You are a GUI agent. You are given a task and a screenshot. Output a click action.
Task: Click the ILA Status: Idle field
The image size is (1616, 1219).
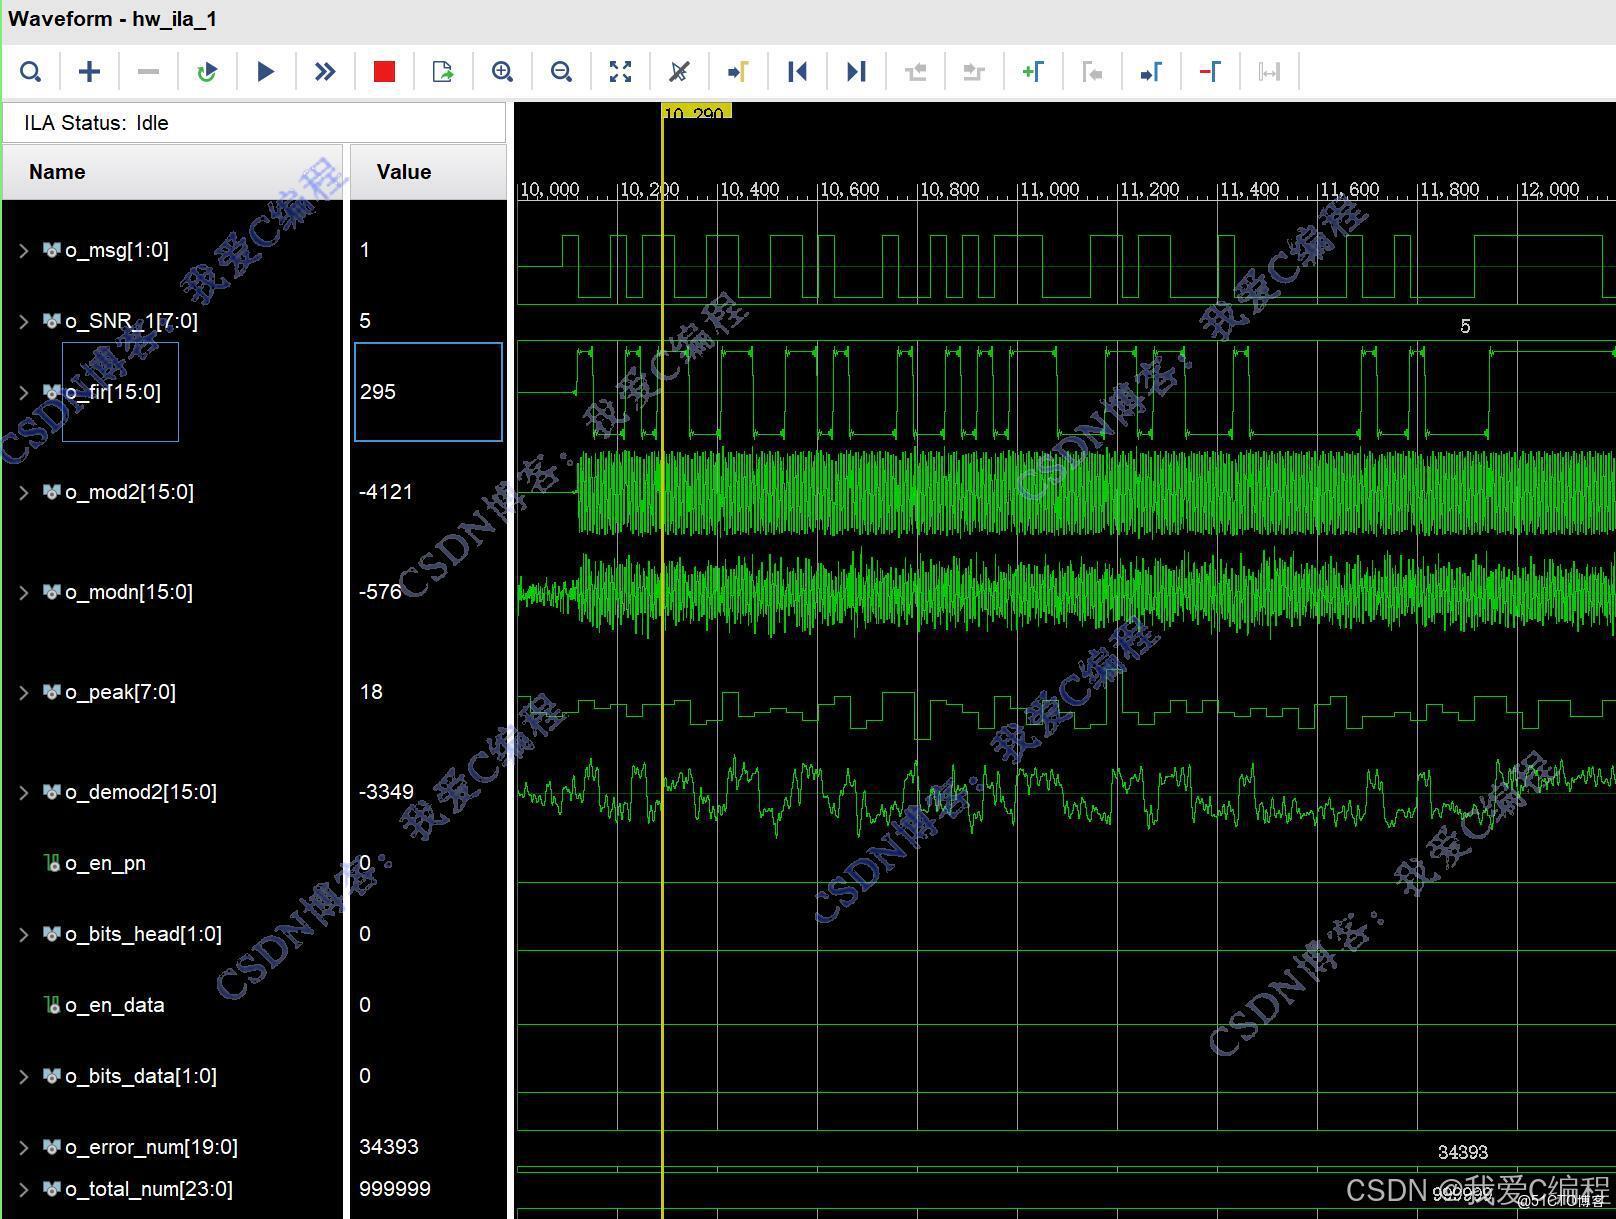click(x=254, y=123)
